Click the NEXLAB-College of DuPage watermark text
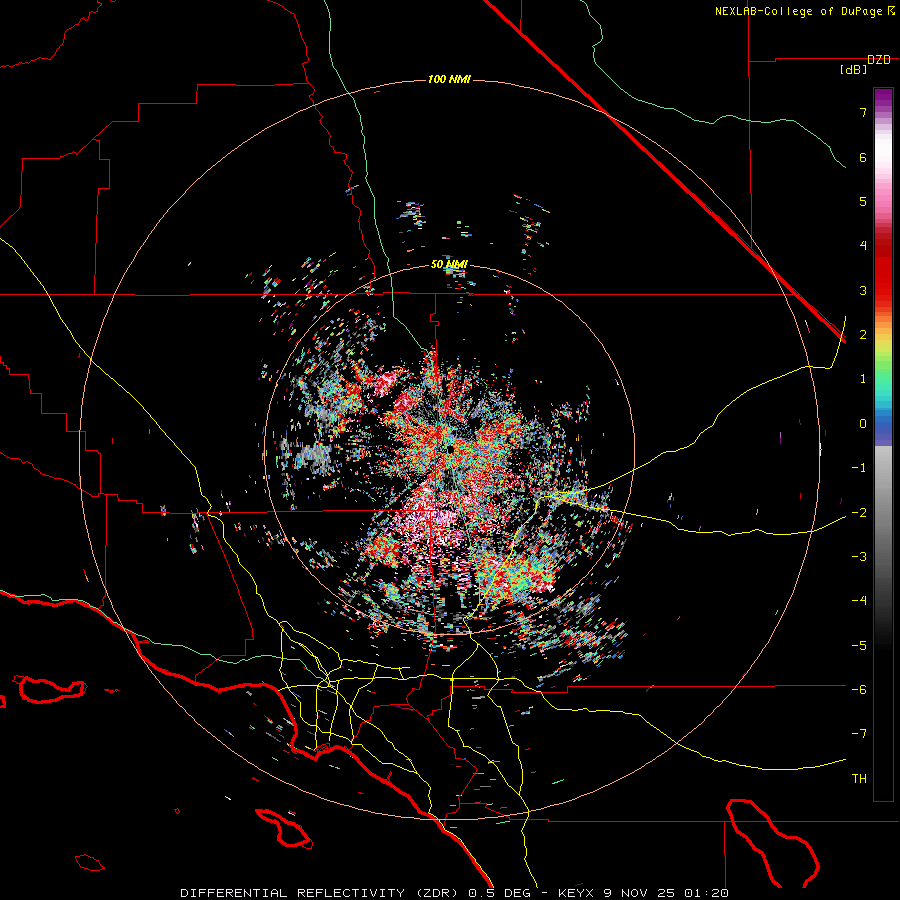Image resolution: width=900 pixels, height=900 pixels. coord(799,11)
